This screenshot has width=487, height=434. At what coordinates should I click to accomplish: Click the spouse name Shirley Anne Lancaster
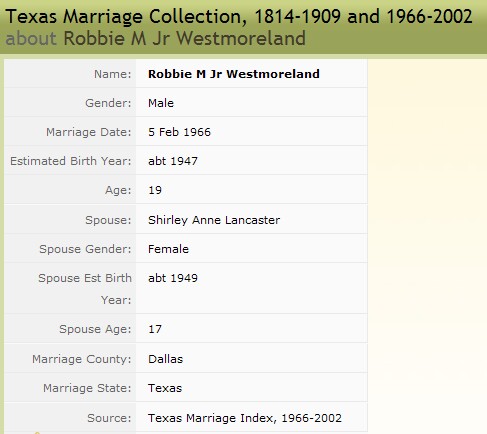click(x=214, y=220)
